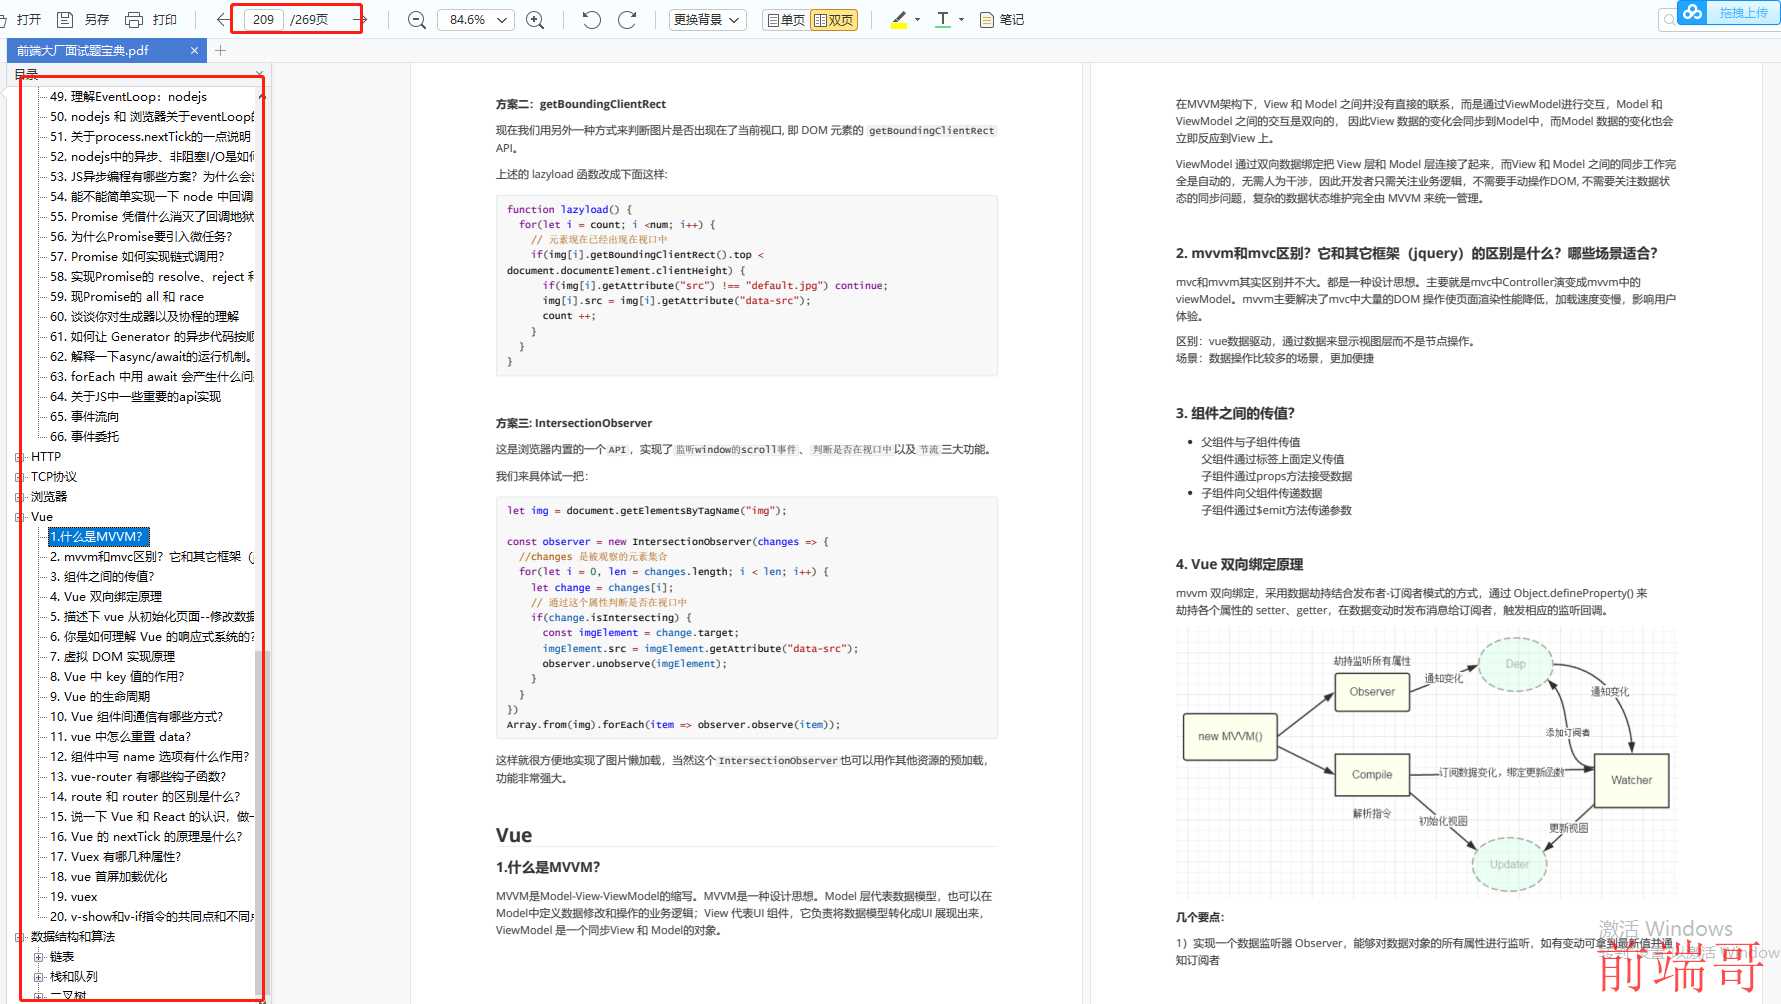The width and height of the screenshot is (1781, 1004).
Task: Close the 目录 outline panel
Action: tap(260, 74)
